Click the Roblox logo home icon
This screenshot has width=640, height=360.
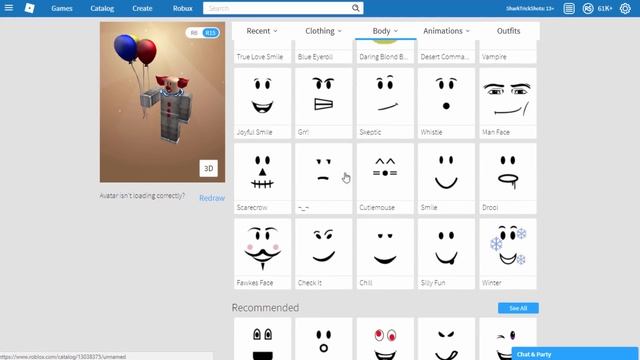(x=29, y=8)
